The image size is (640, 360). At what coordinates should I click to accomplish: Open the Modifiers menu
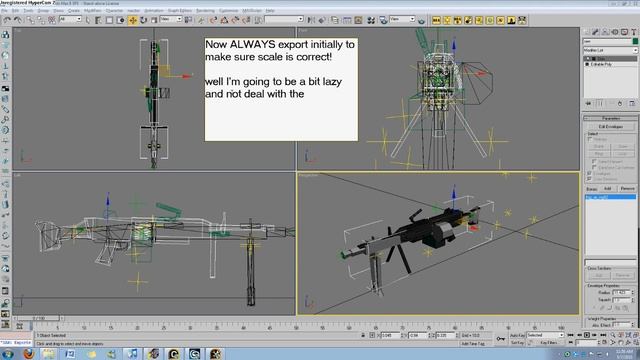[x=93, y=11]
